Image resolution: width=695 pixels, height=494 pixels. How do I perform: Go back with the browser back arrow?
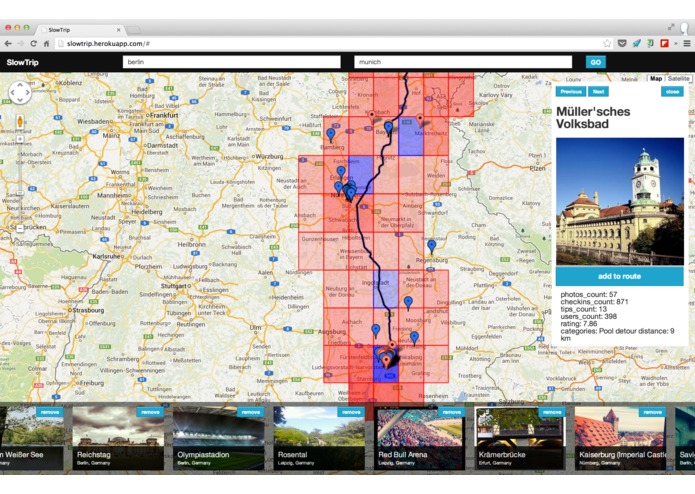click(x=8, y=43)
